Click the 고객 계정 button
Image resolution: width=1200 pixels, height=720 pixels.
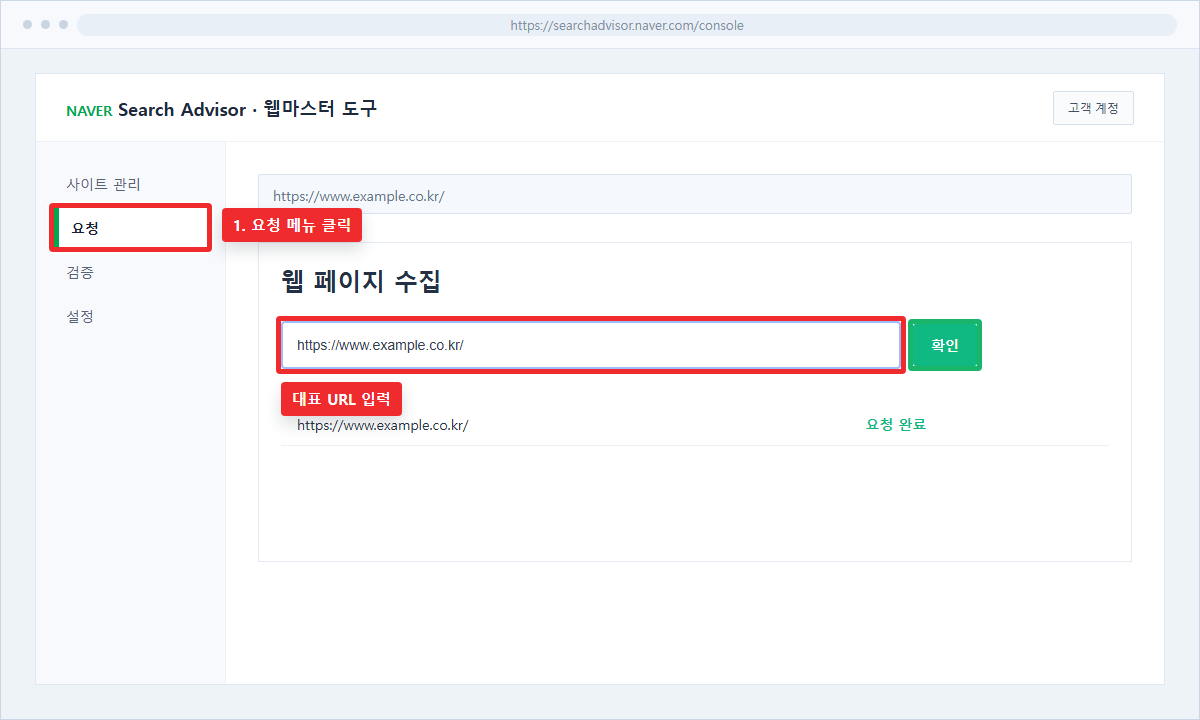click(x=1093, y=108)
